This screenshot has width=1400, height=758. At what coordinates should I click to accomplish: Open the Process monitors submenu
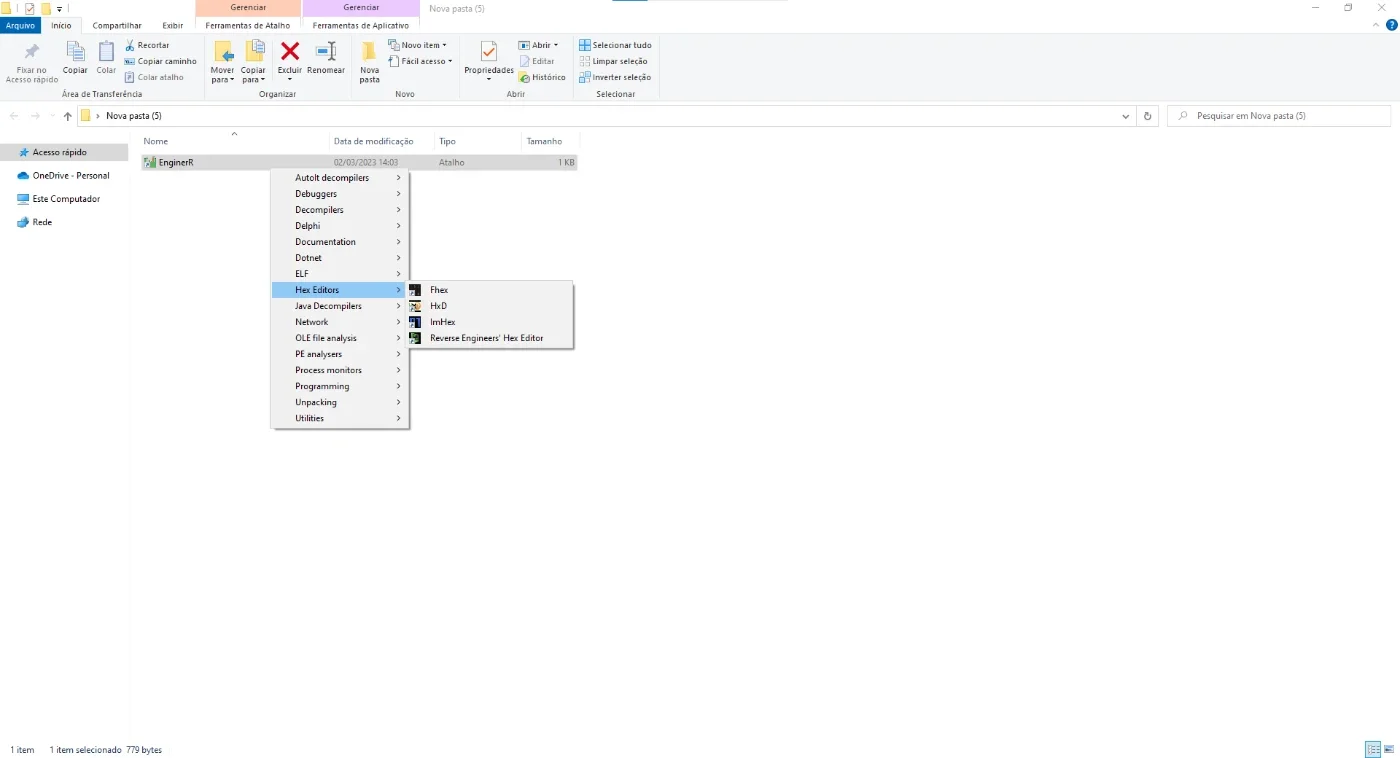click(x=340, y=370)
